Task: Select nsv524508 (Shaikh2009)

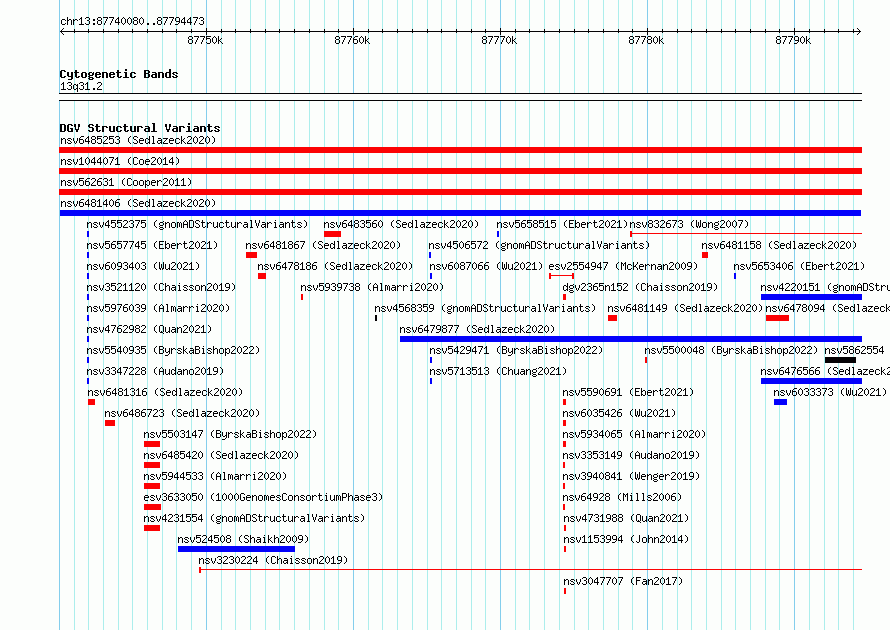Action: (244, 539)
